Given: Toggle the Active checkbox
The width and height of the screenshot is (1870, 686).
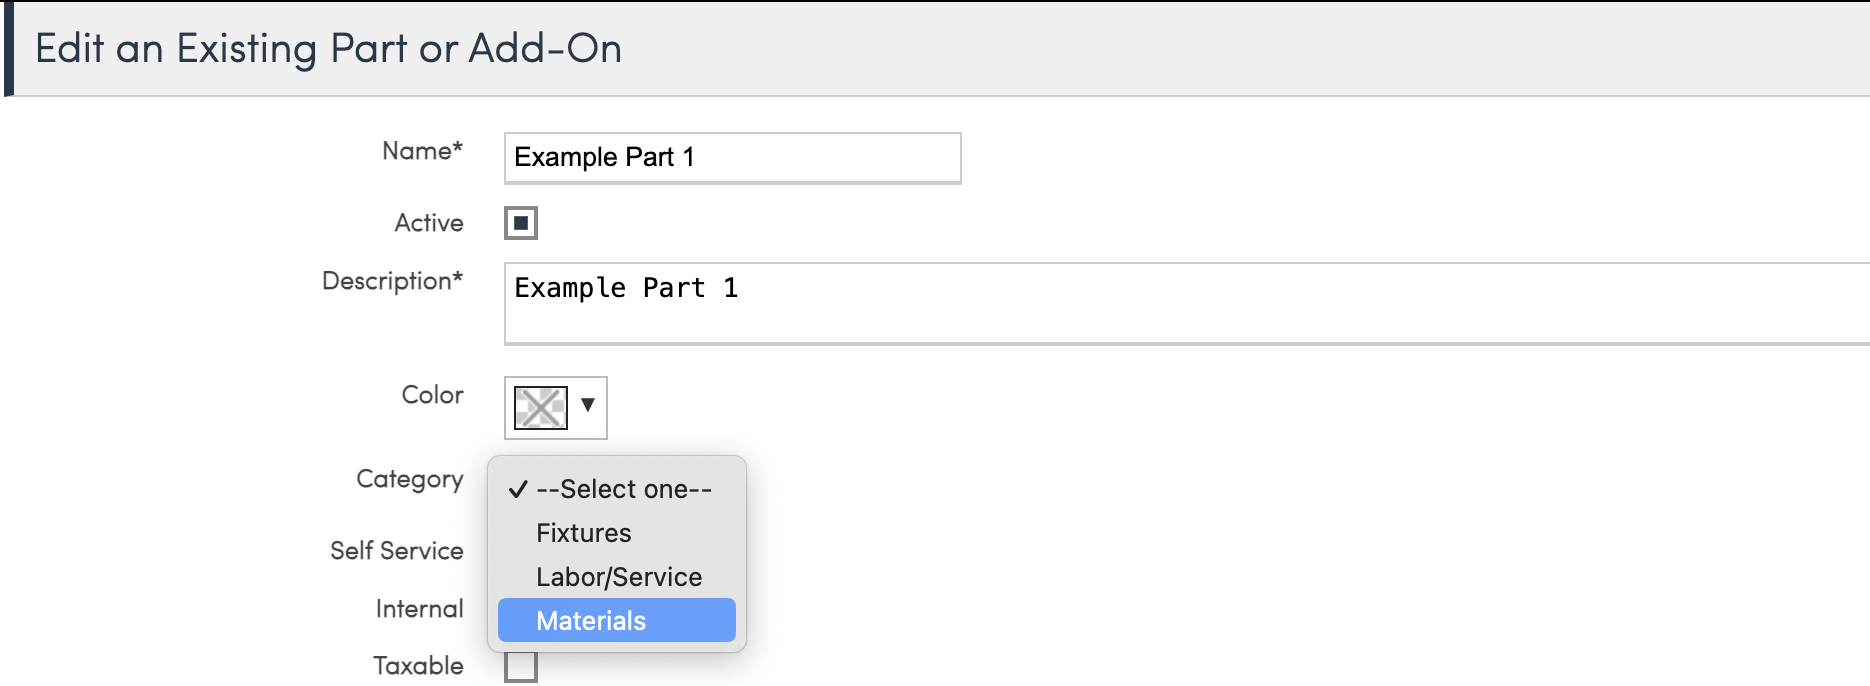Looking at the screenshot, I should [521, 223].
